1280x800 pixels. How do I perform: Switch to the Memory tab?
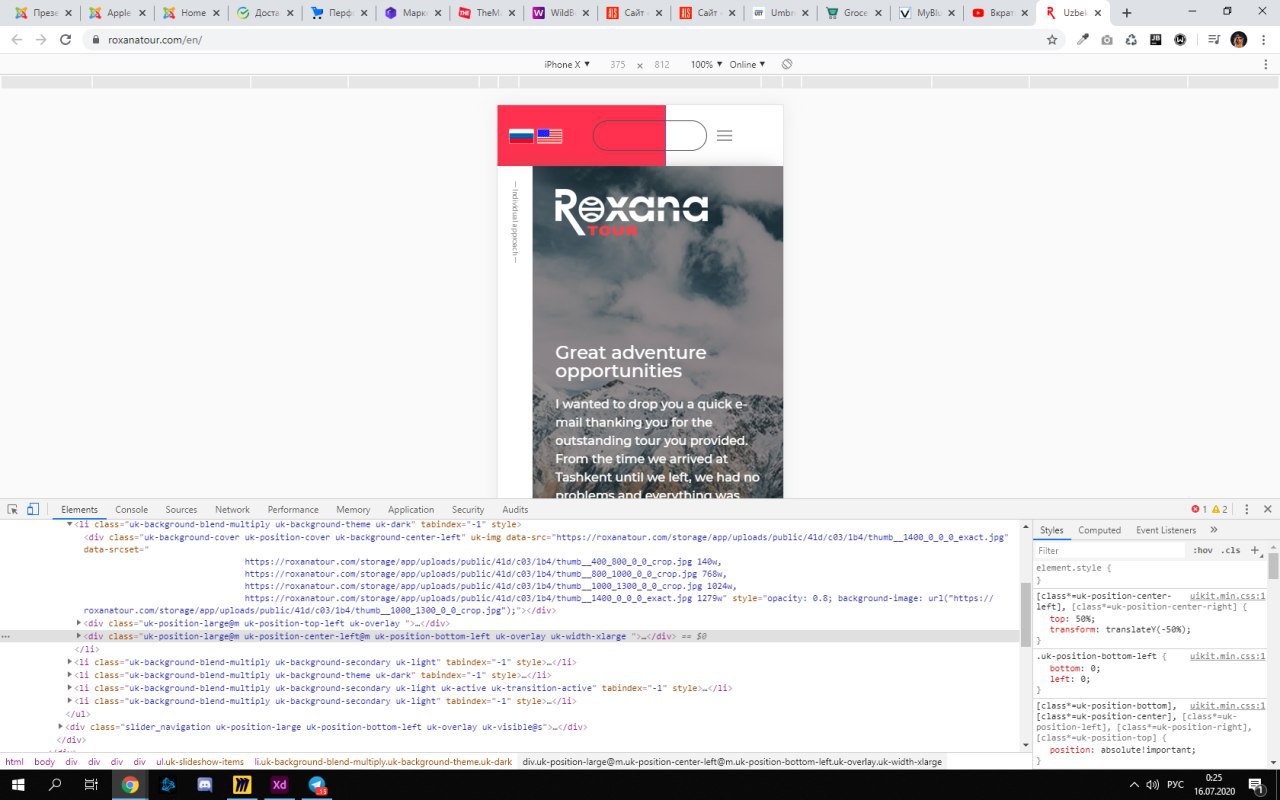pos(353,510)
